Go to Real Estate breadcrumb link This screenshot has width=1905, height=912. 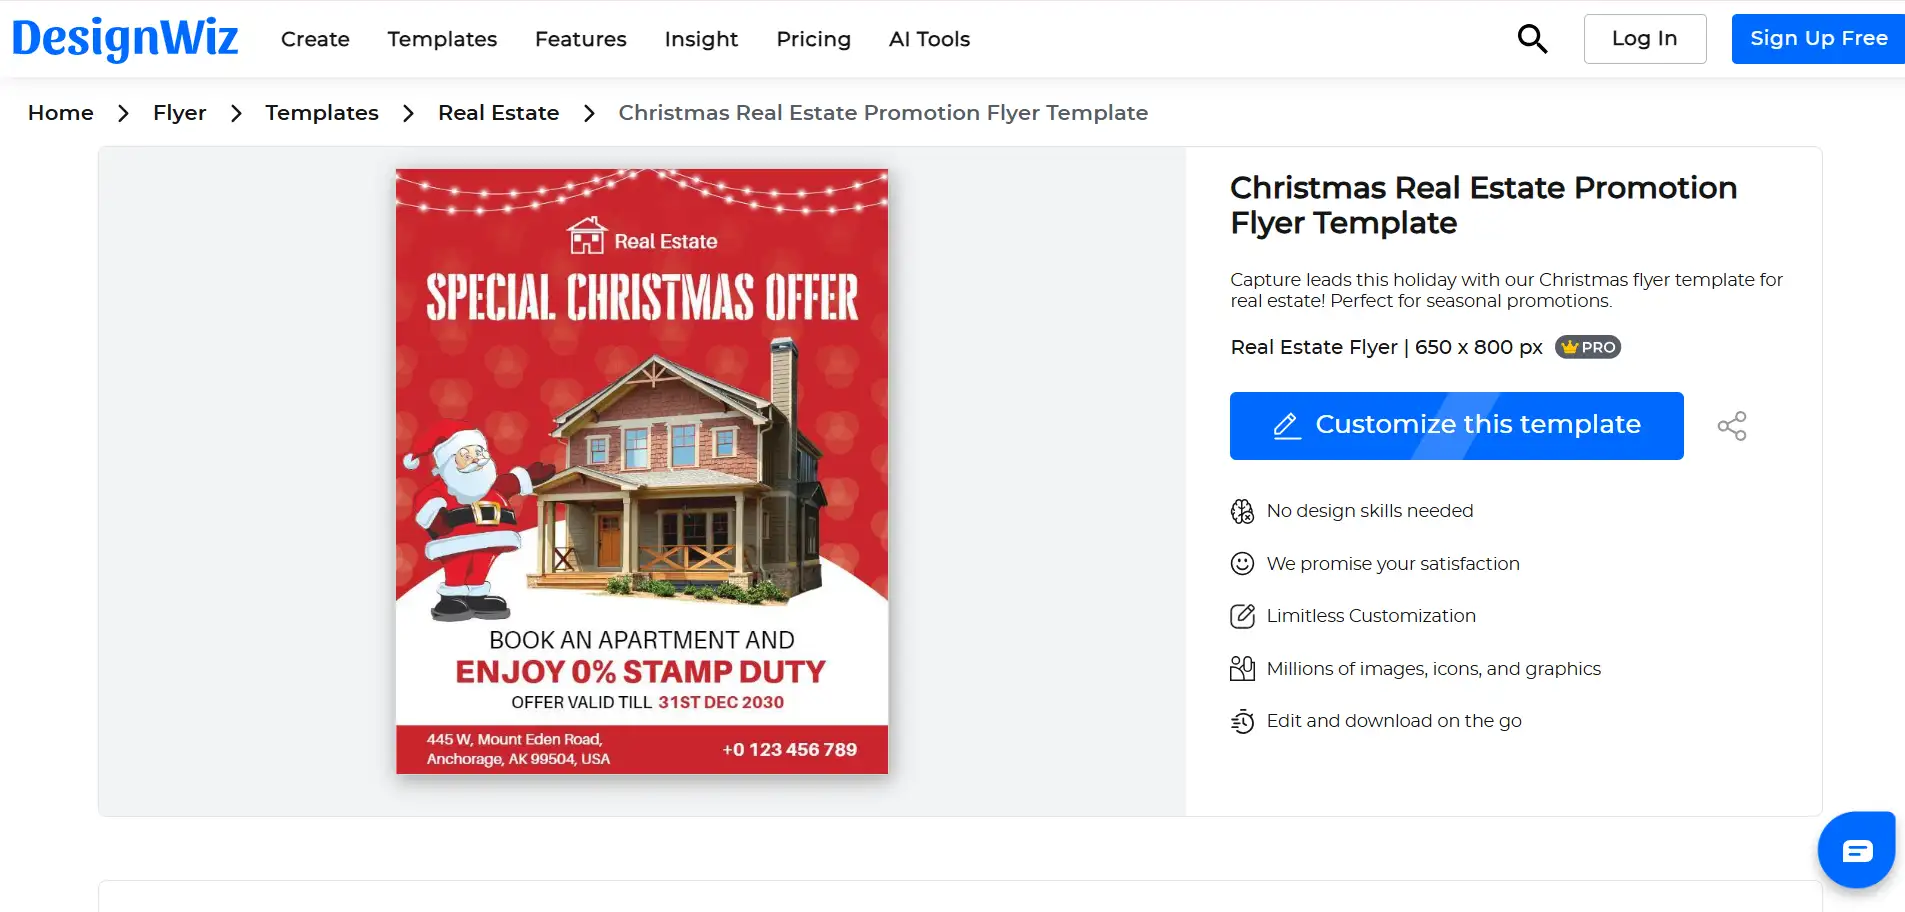pos(498,113)
